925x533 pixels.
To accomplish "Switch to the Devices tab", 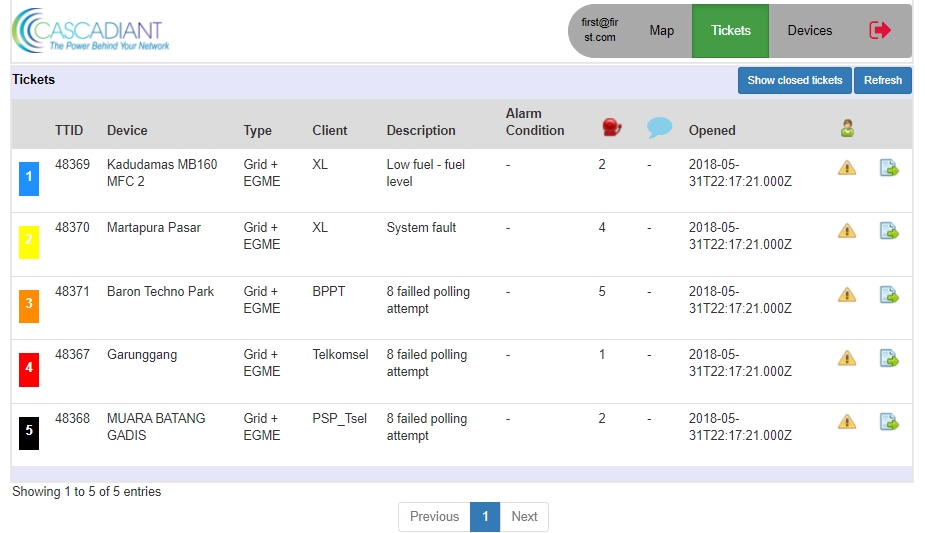I will (809, 31).
